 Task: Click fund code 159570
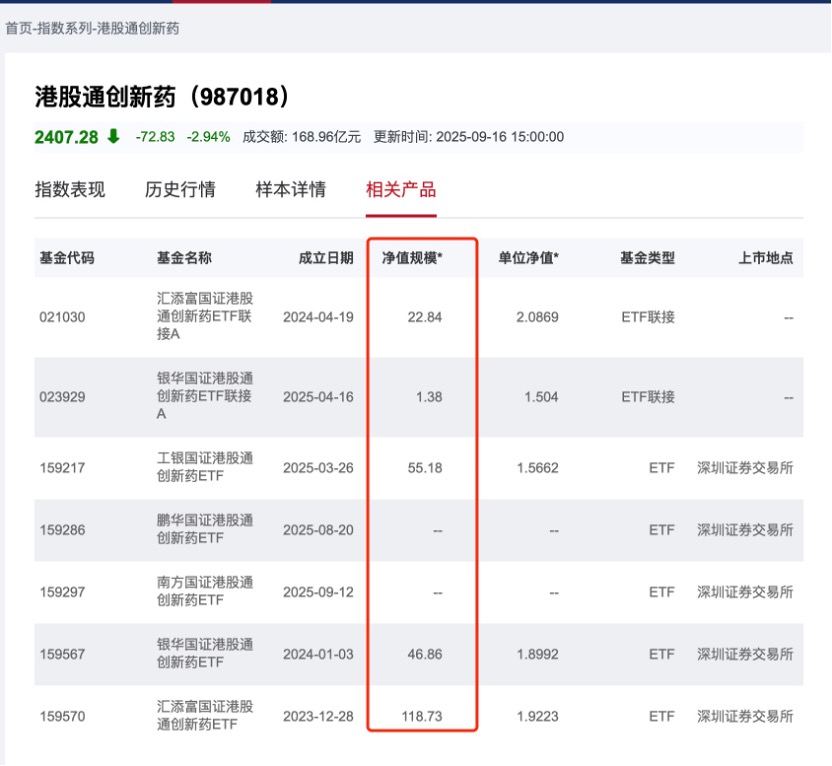(x=62, y=716)
